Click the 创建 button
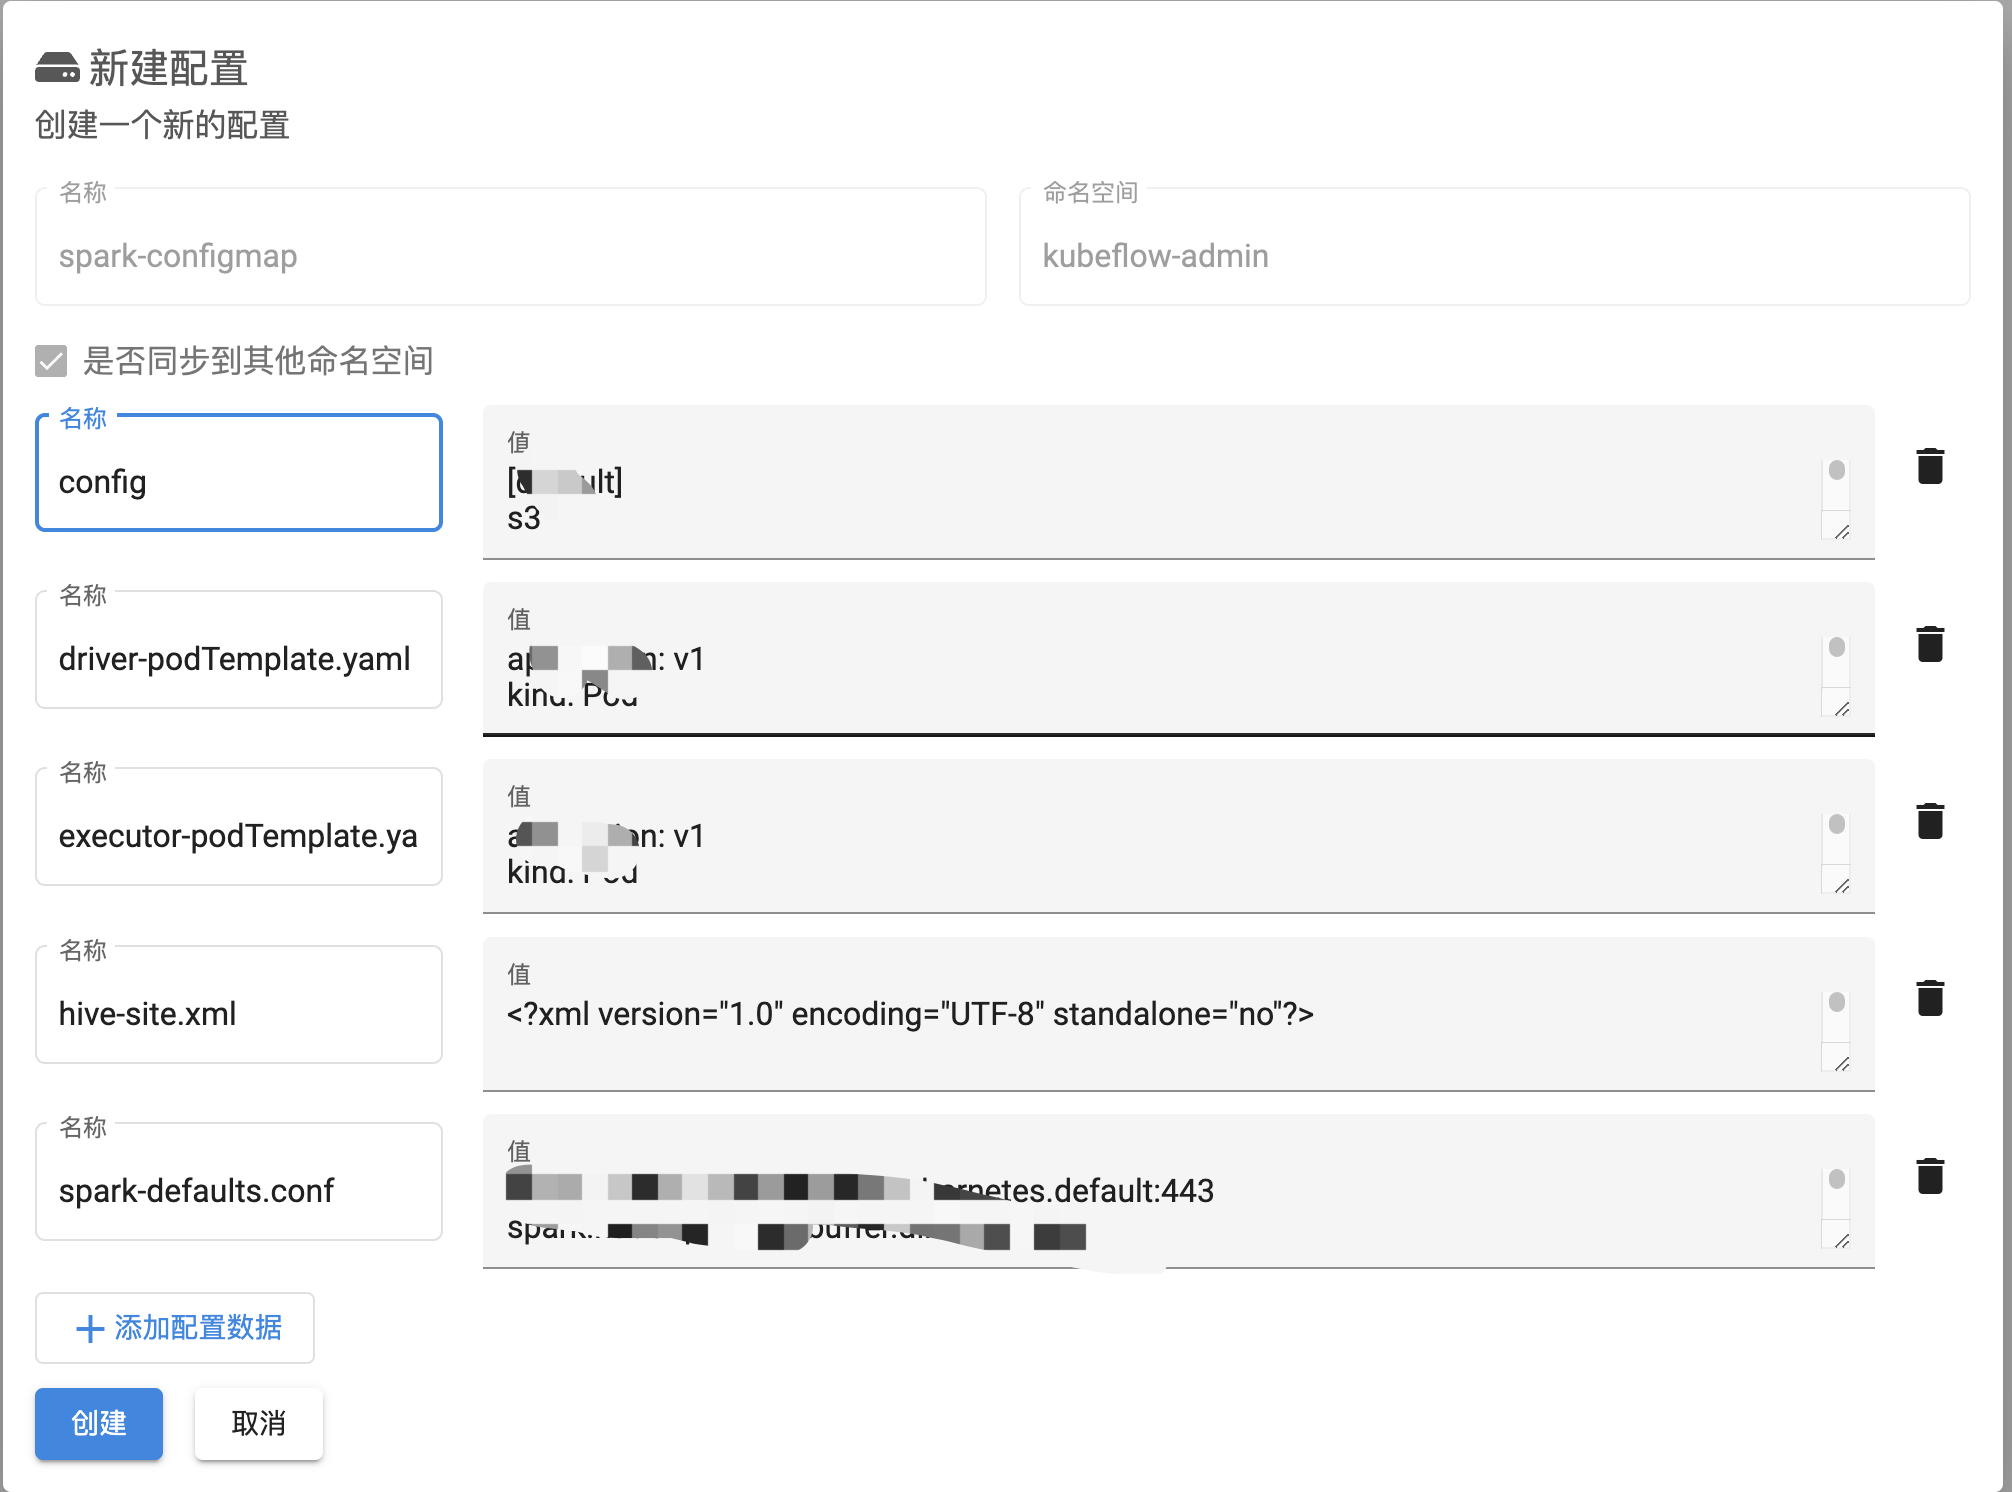Image resolution: width=2012 pixels, height=1492 pixels. point(98,1423)
